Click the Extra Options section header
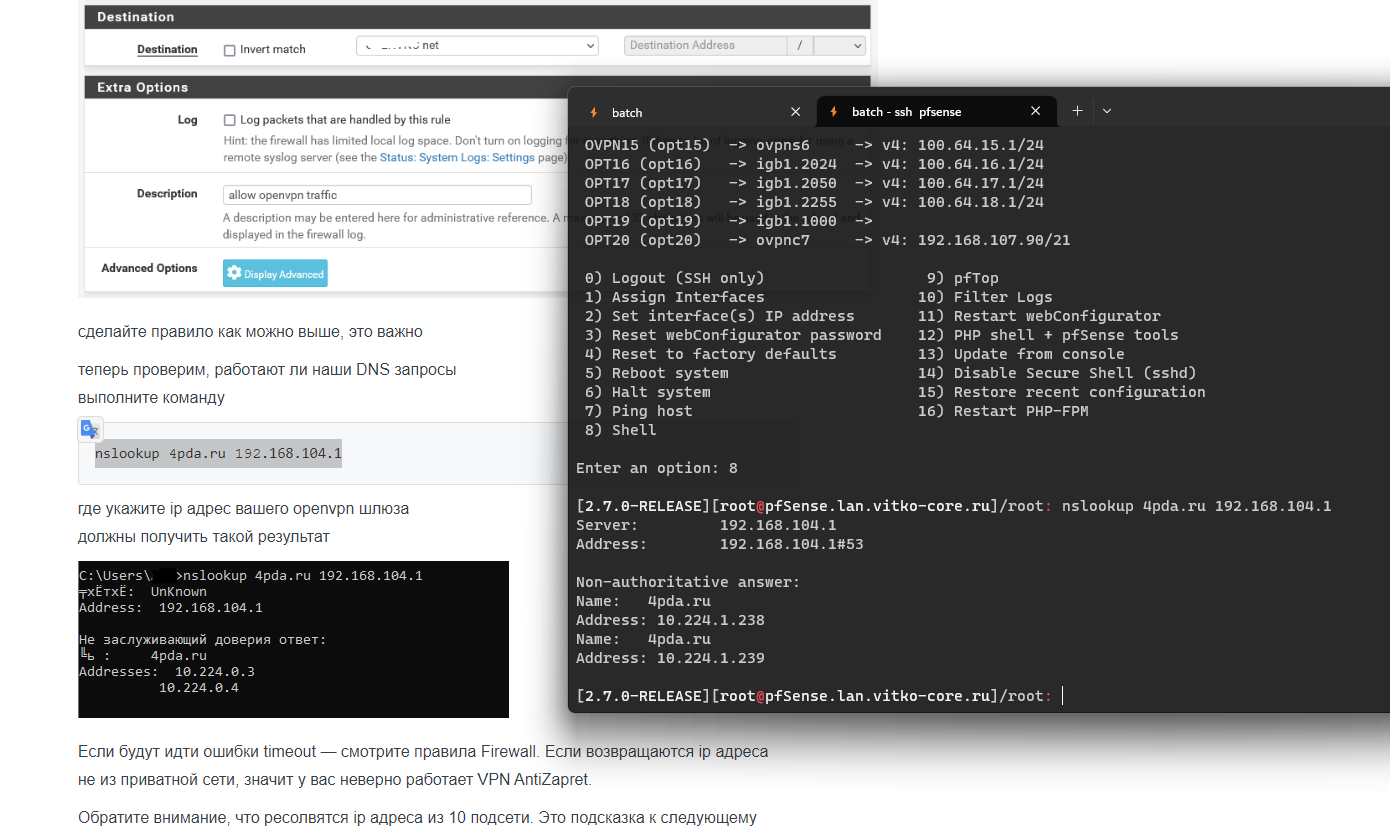The width and height of the screenshot is (1390, 834). pyautogui.click(x=477, y=87)
